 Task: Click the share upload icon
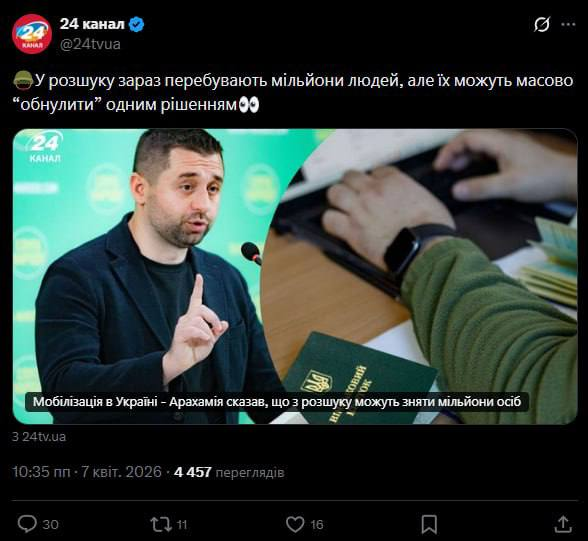[562, 524]
